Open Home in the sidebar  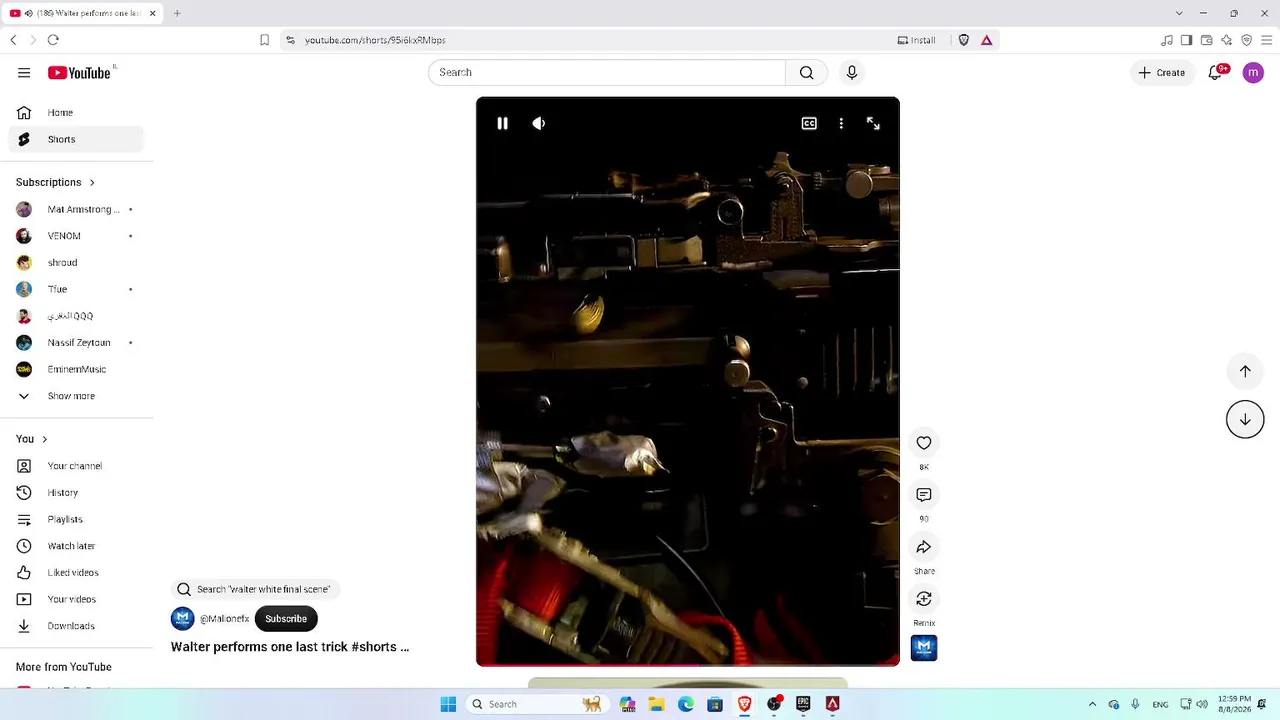[x=76, y=113]
